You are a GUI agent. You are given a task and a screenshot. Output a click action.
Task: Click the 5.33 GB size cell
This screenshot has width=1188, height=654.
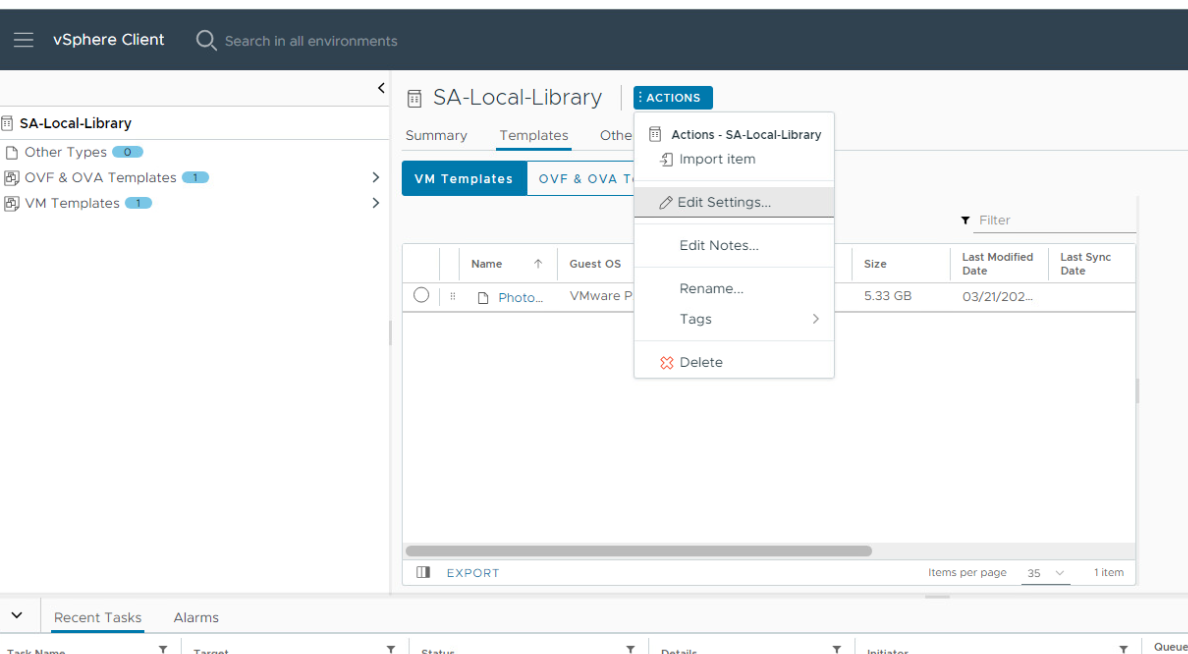coord(887,296)
